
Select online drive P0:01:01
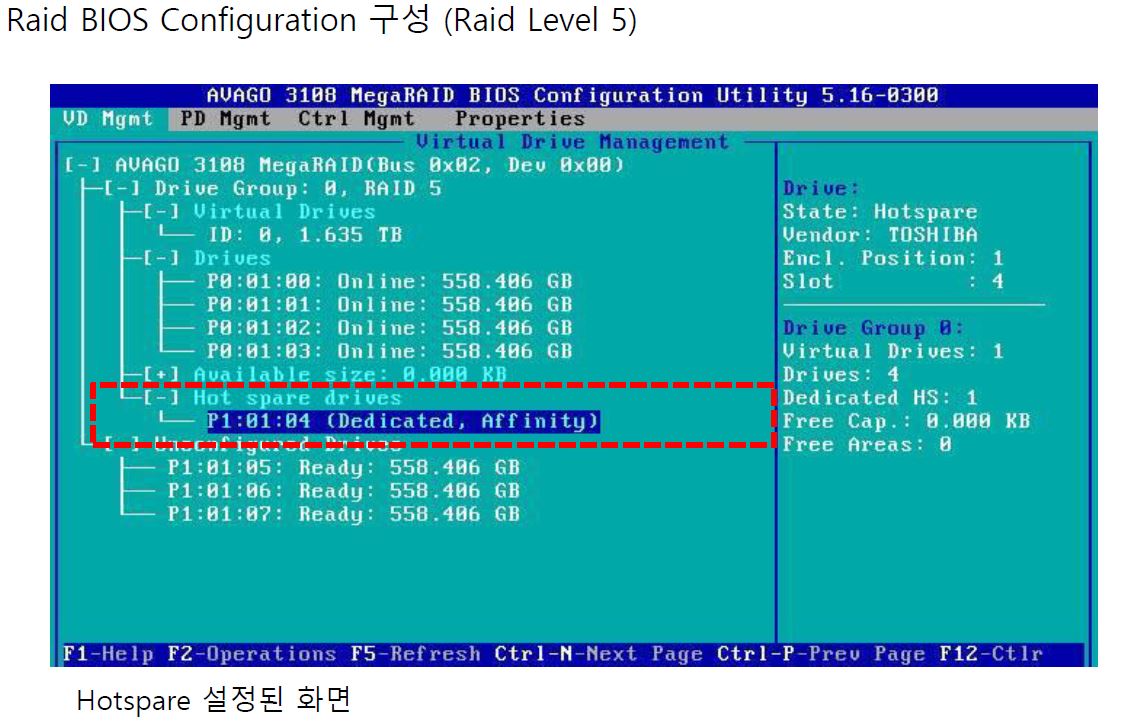[x=389, y=305]
